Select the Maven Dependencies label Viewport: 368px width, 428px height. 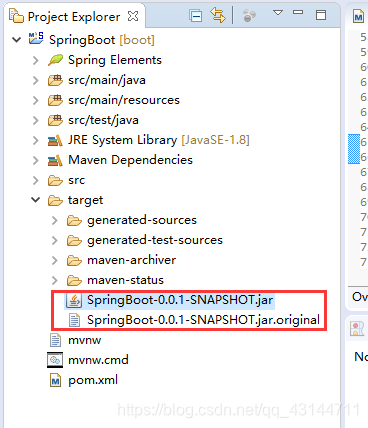131,160
